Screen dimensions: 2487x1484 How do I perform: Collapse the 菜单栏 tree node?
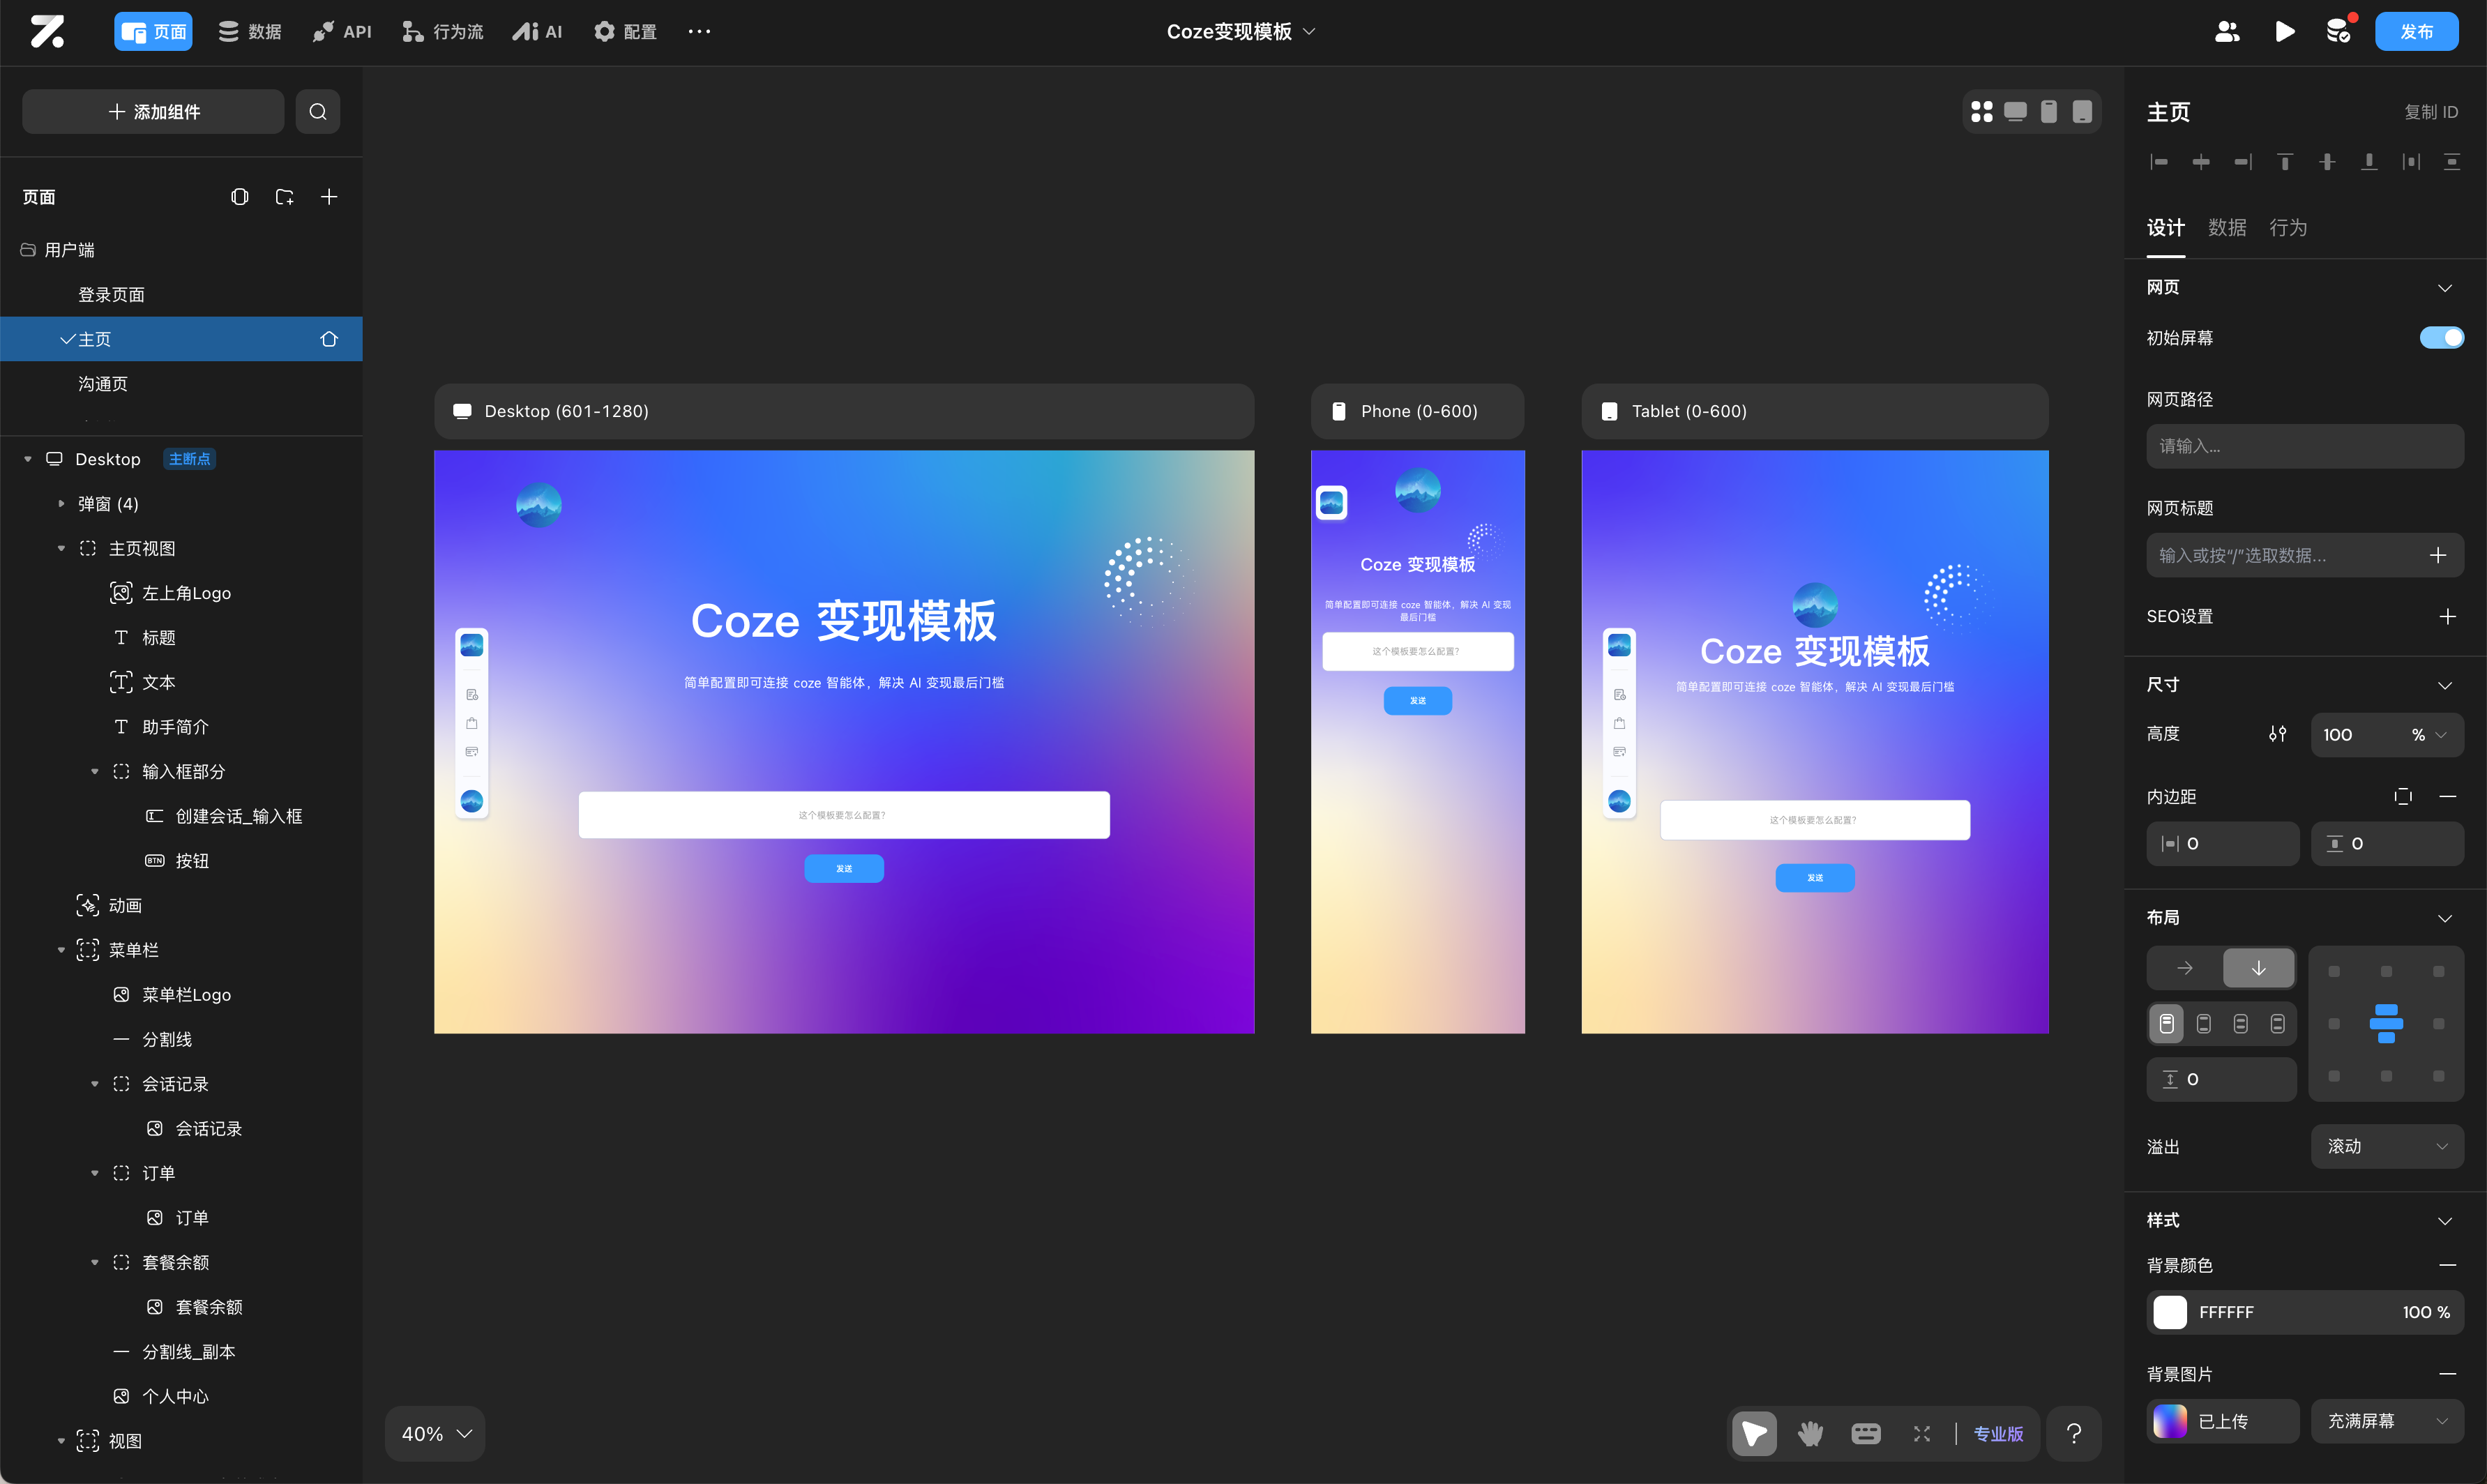click(61, 950)
